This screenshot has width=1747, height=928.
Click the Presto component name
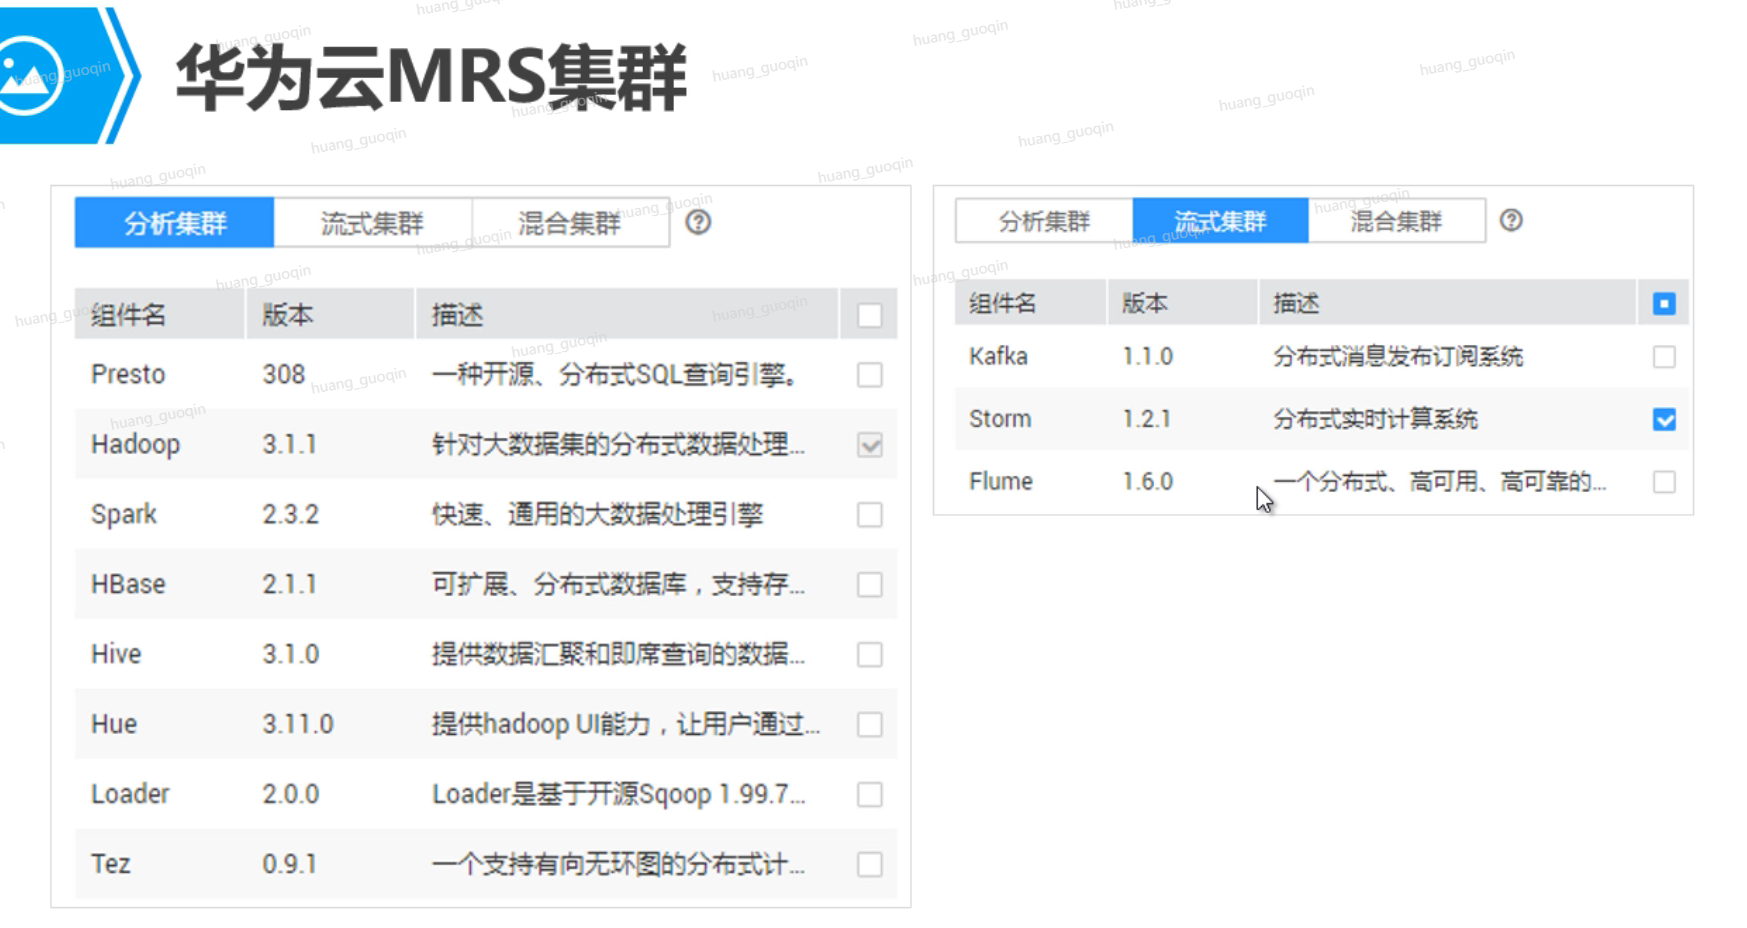[128, 374]
